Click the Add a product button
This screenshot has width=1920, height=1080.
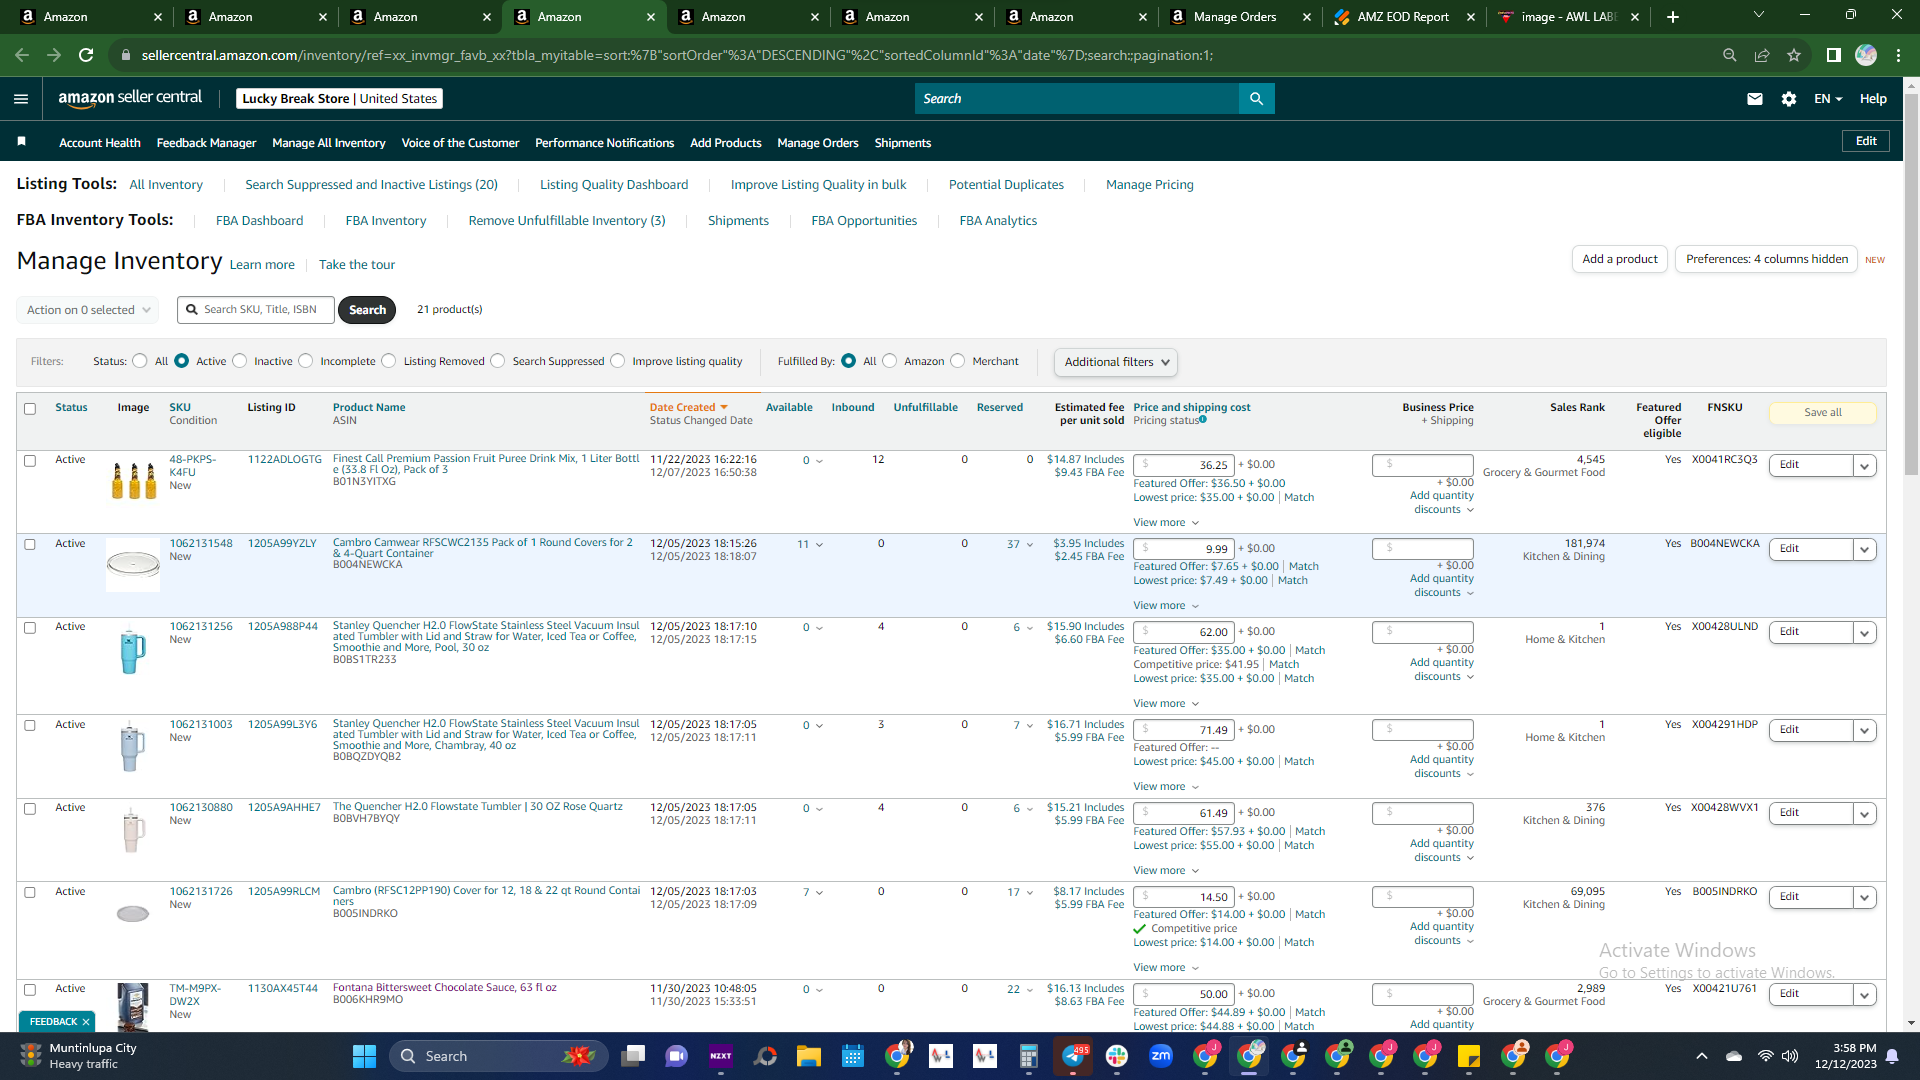coord(1620,259)
